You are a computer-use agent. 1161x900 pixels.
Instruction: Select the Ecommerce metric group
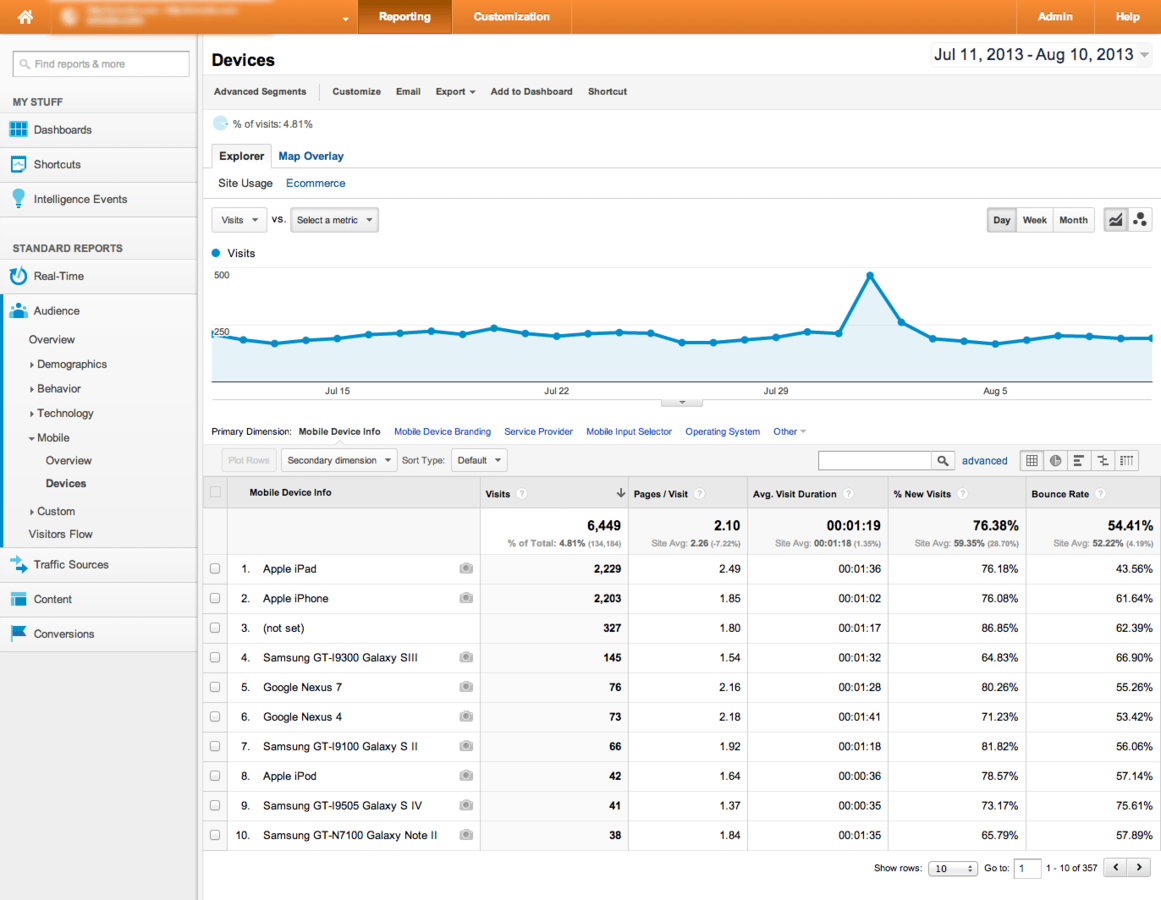pos(315,183)
